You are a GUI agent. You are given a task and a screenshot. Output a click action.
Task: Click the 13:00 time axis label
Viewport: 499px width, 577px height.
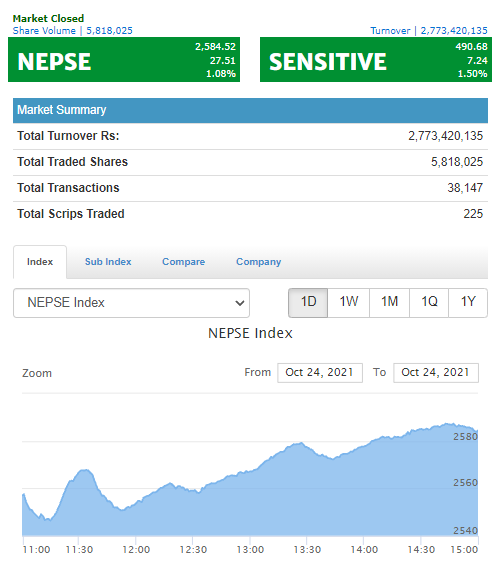(x=250, y=550)
